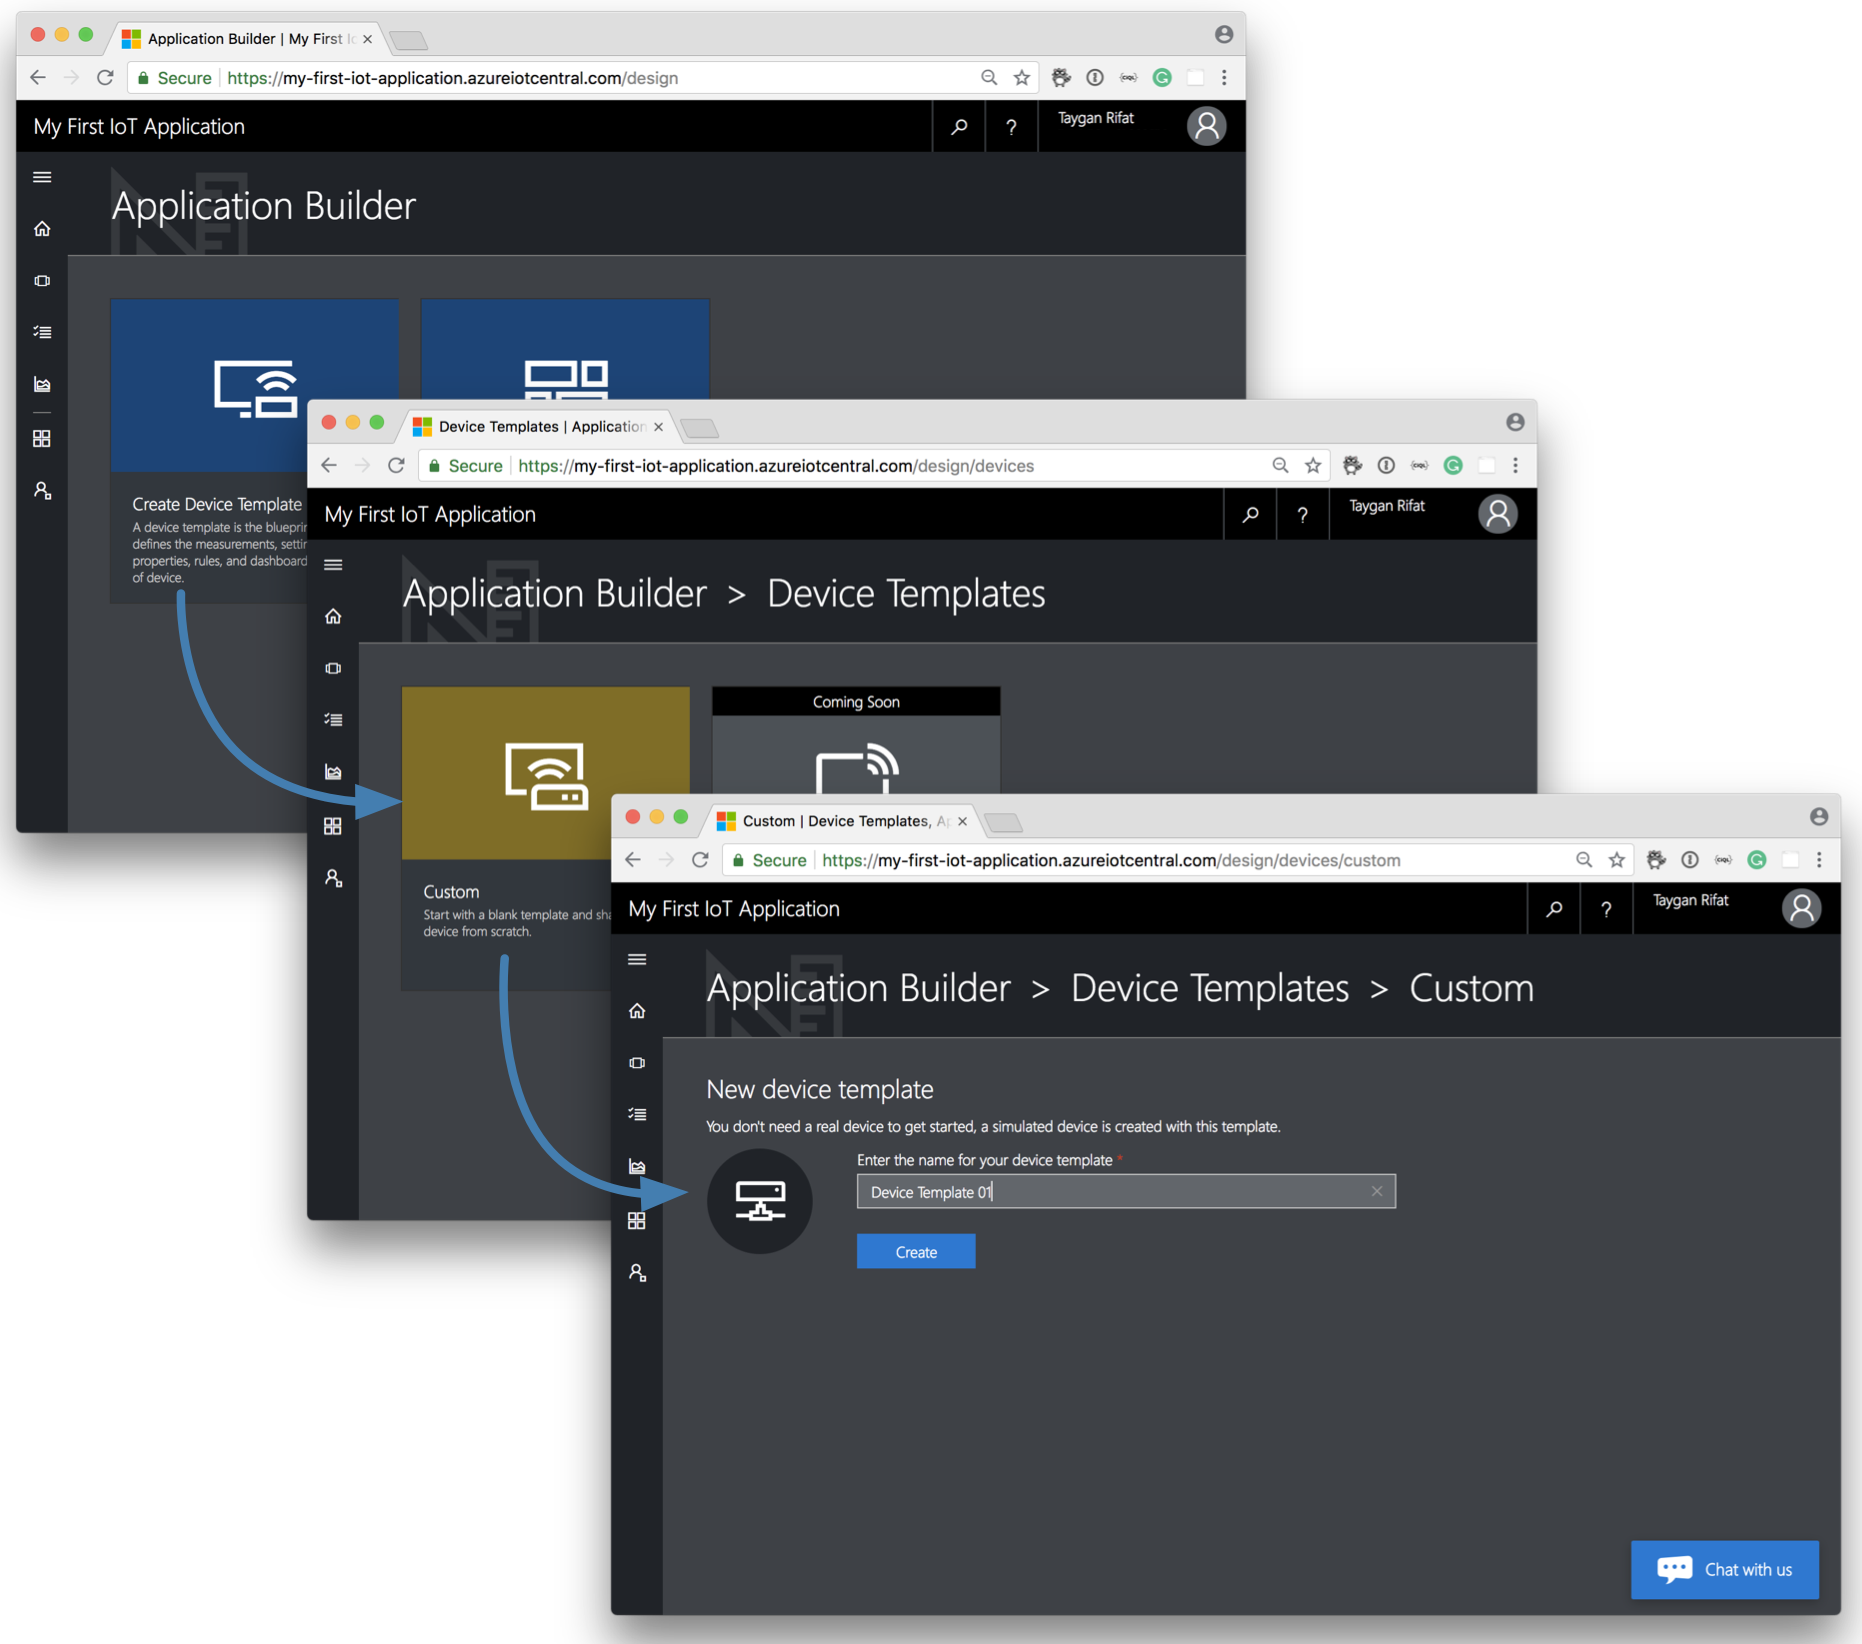Screen dimensions: 1862x1644
Task: Click the search icon in the middle window header
Action: click(x=1250, y=514)
